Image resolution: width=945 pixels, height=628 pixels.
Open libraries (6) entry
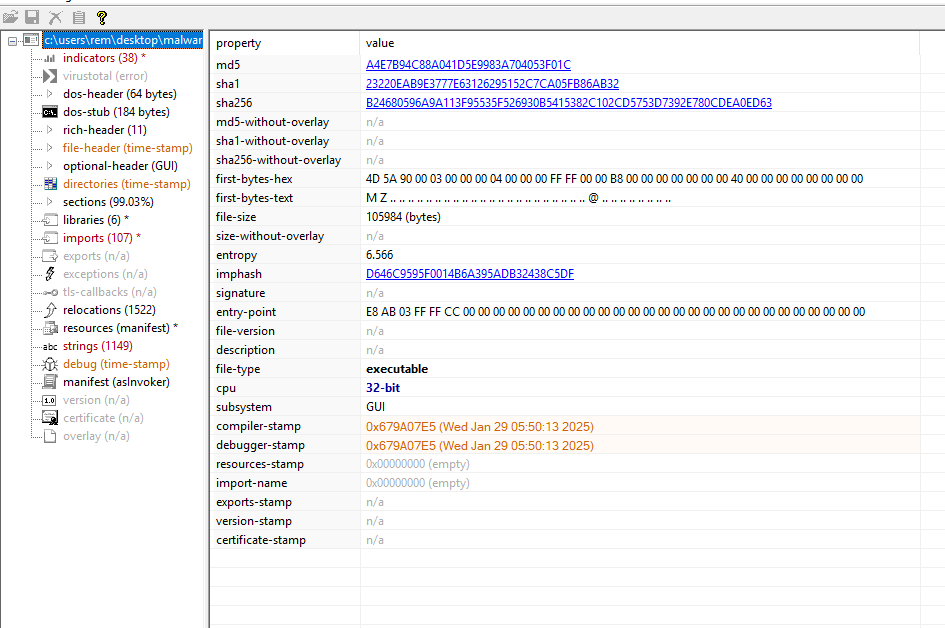[95, 220]
